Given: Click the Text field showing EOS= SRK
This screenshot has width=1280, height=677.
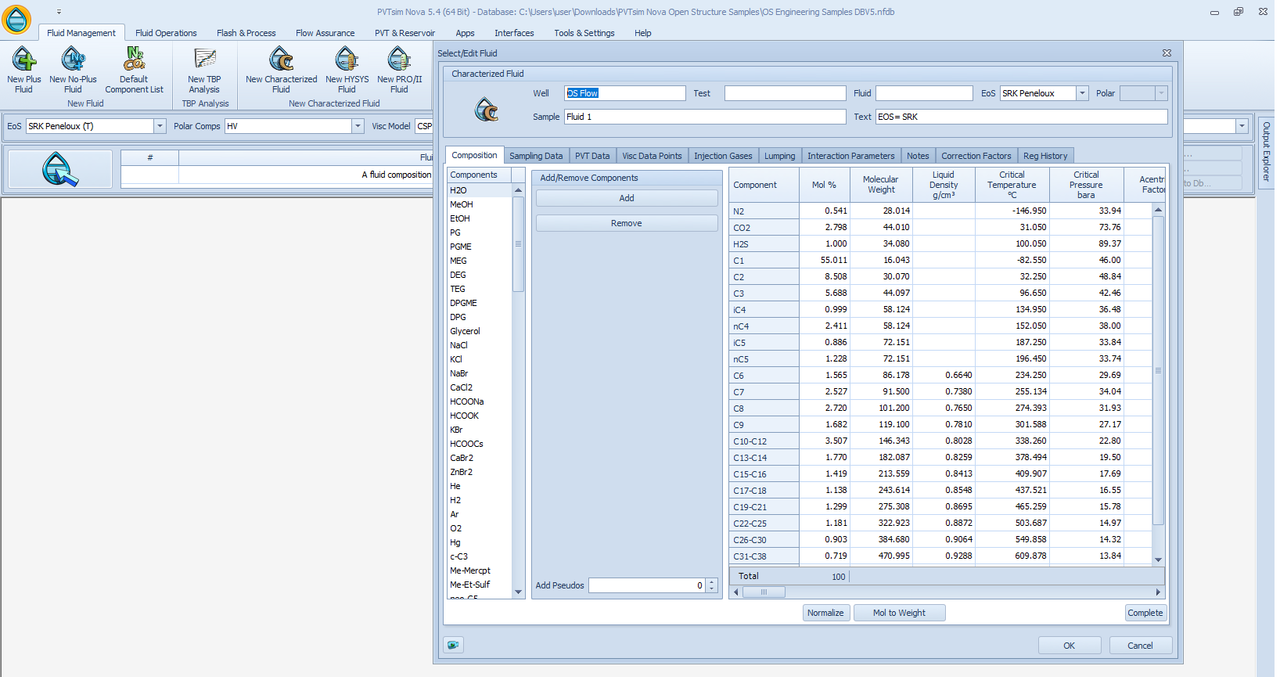Looking at the screenshot, I should (x=1021, y=117).
